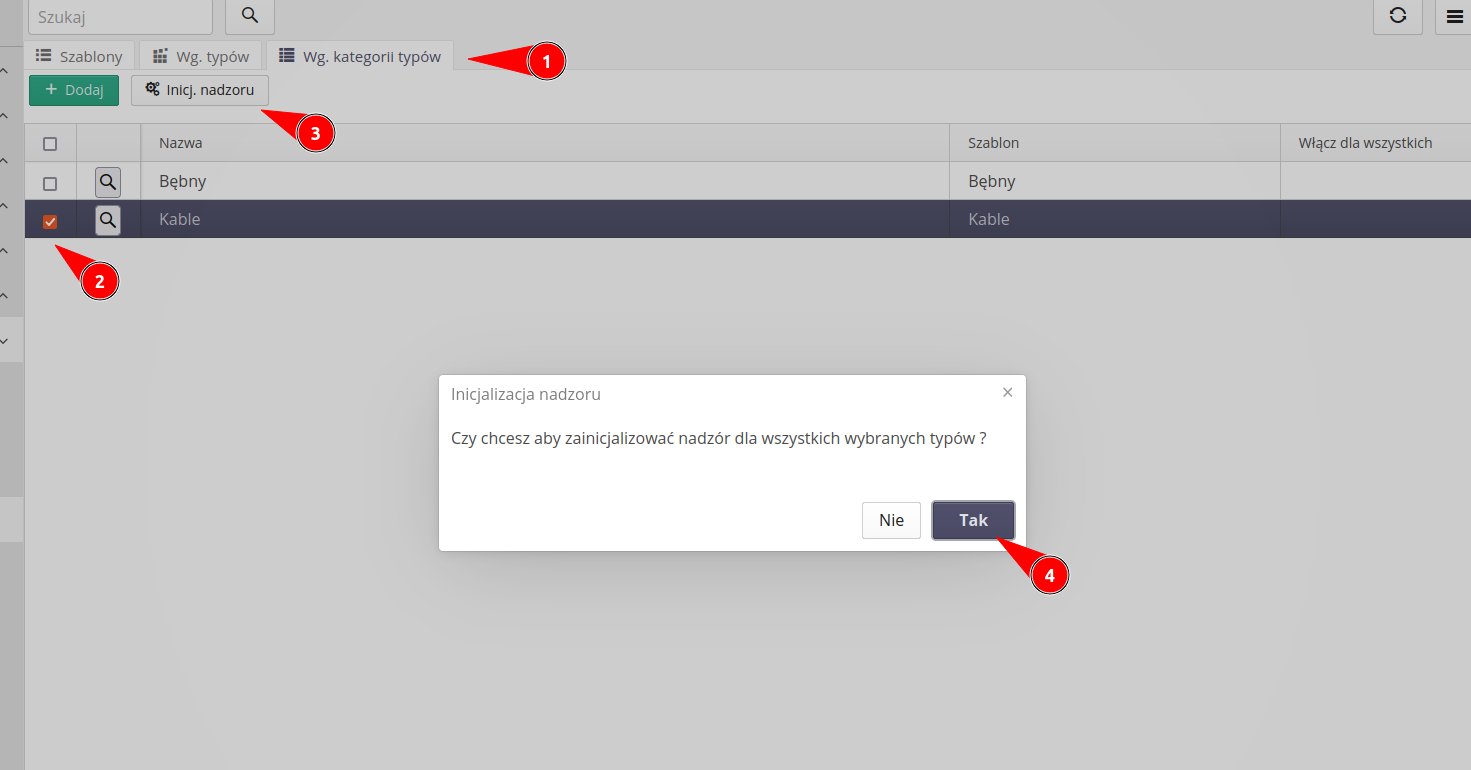Click the plus icon on the Dodaj button
This screenshot has height=770, width=1471.
point(49,89)
